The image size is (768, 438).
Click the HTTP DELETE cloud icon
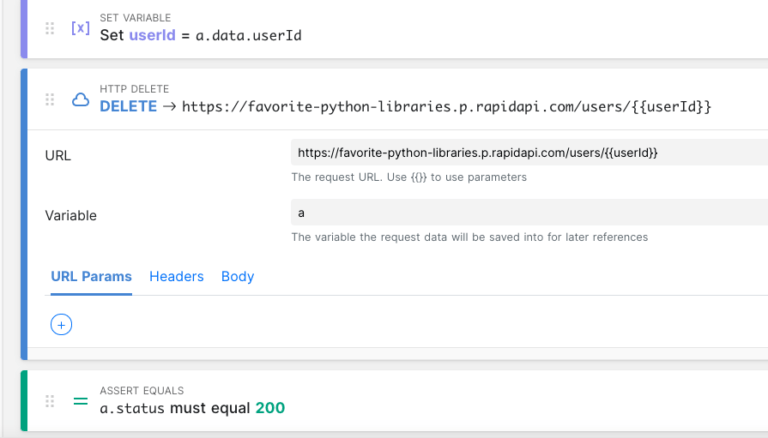(81, 100)
